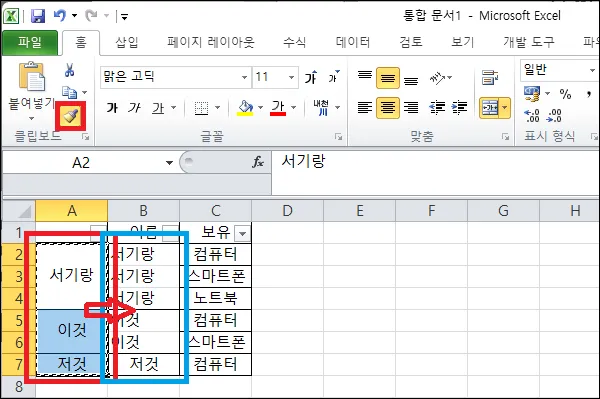This screenshot has height=399, width=600.
Task: Toggle italic 가 formatting
Action: [134, 108]
